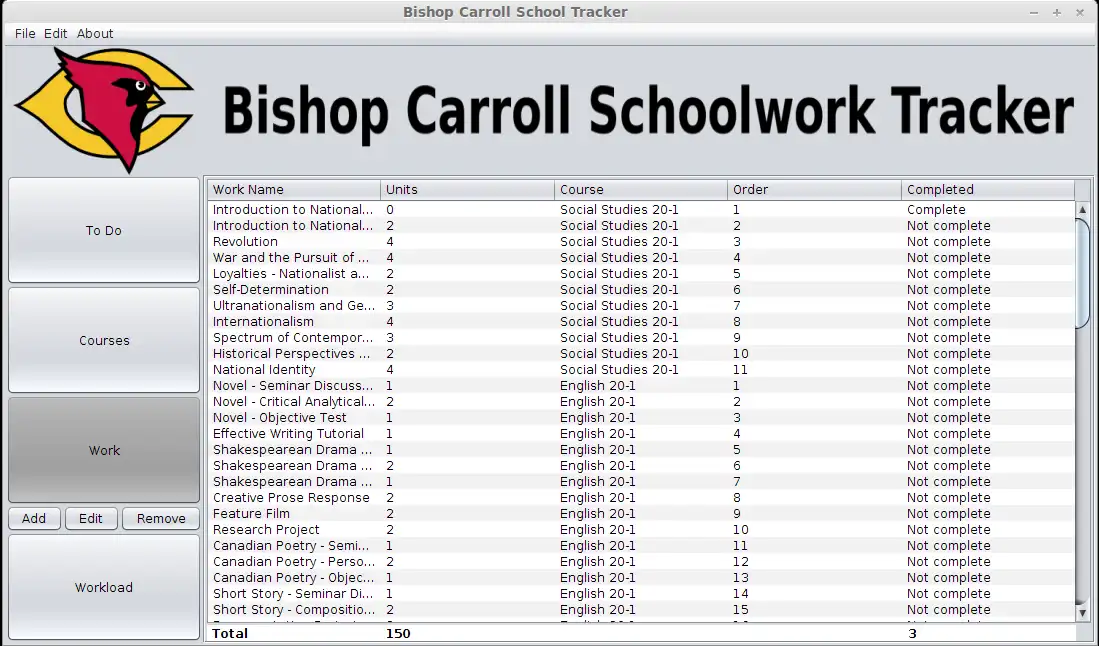1099x646 pixels.
Task: Select the 'Novel - Objective Test' row
Action: [641, 418]
